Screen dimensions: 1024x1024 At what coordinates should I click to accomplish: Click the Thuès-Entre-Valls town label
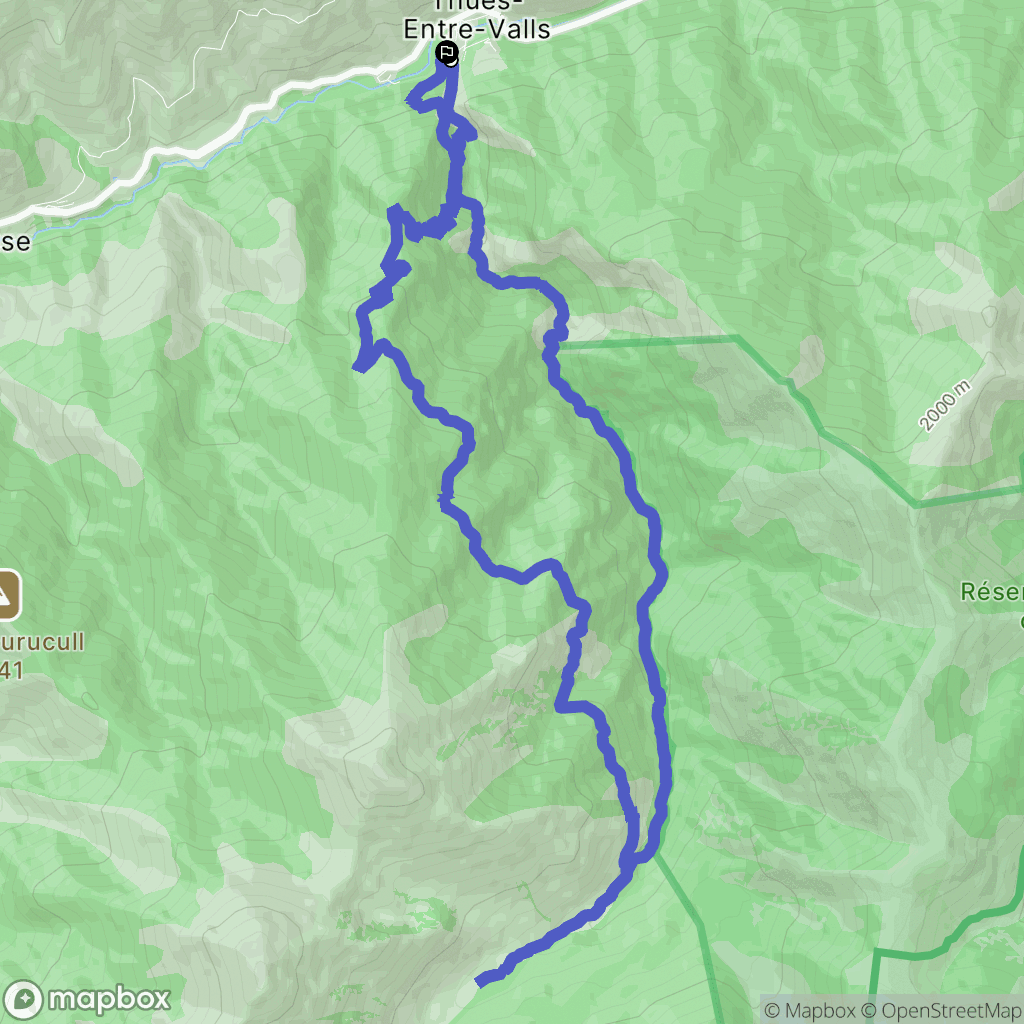[477, 20]
